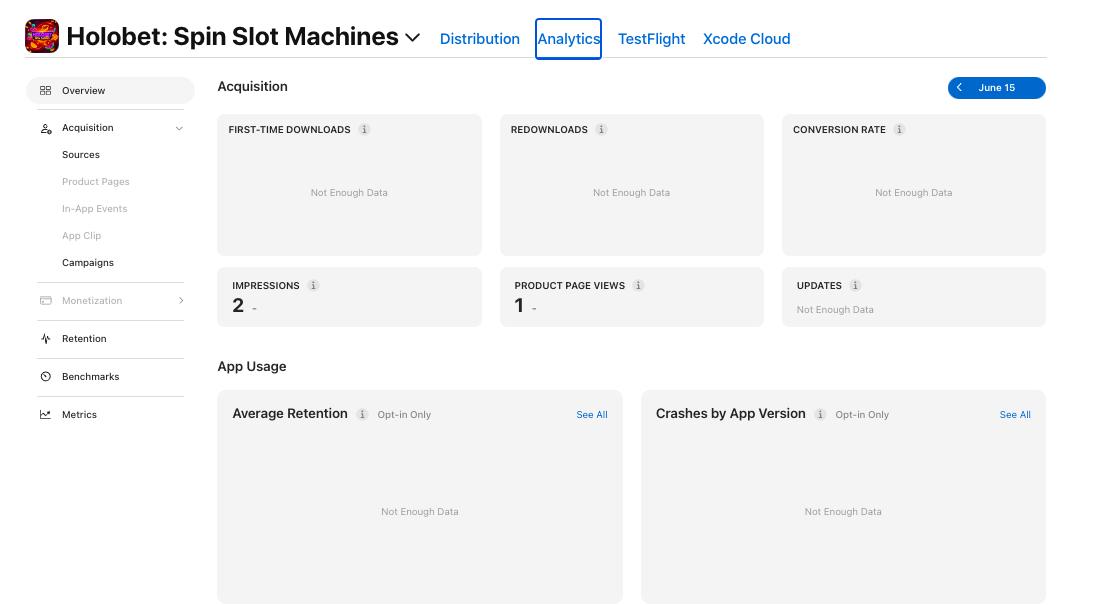Open App Clip in the sidebar
The image size is (1093, 605).
pyautogui.click(x=82, y=236)
